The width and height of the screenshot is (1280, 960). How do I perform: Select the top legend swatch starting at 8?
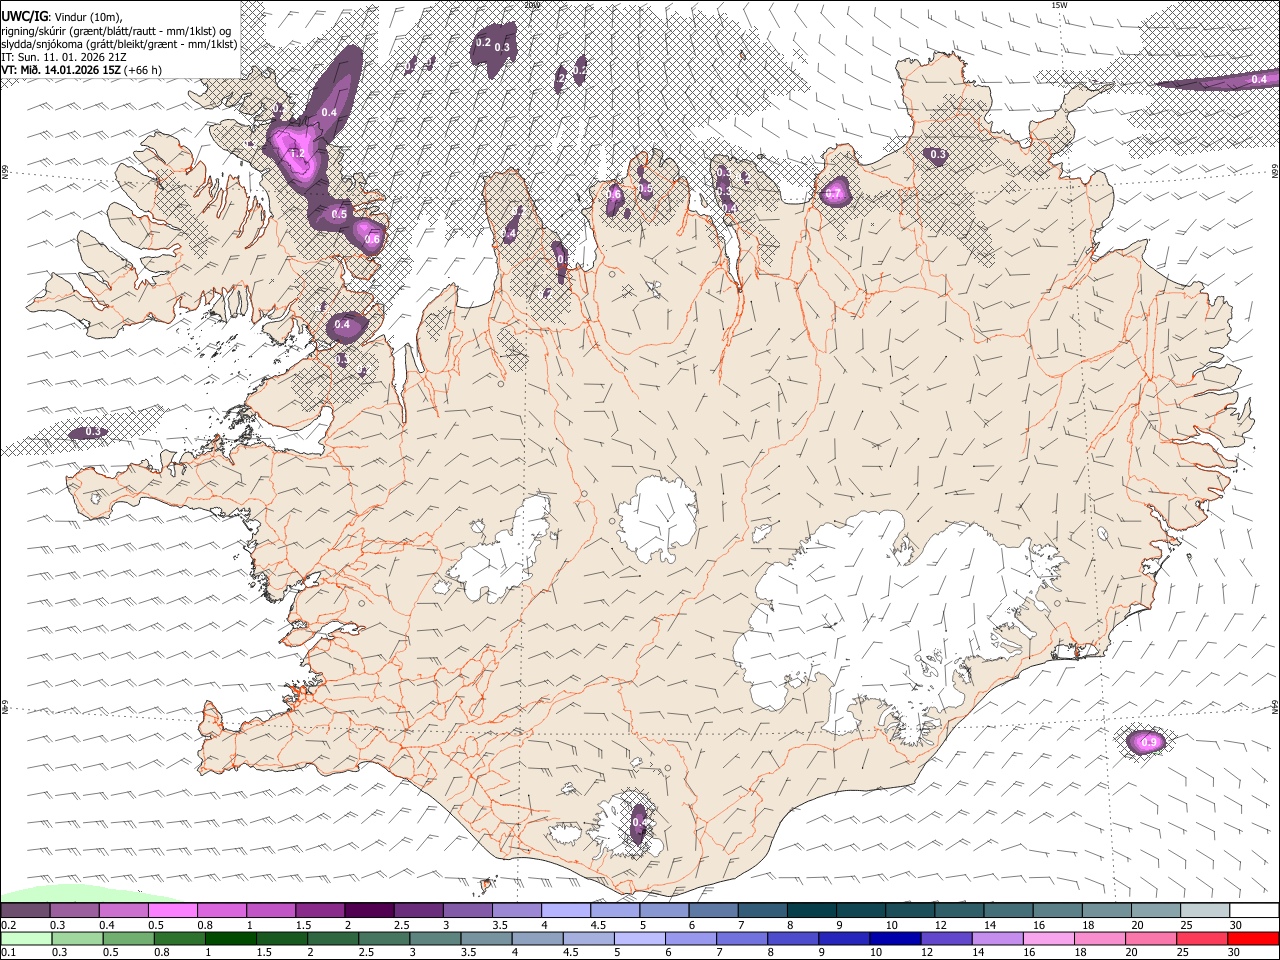click(x=810, y=910)
